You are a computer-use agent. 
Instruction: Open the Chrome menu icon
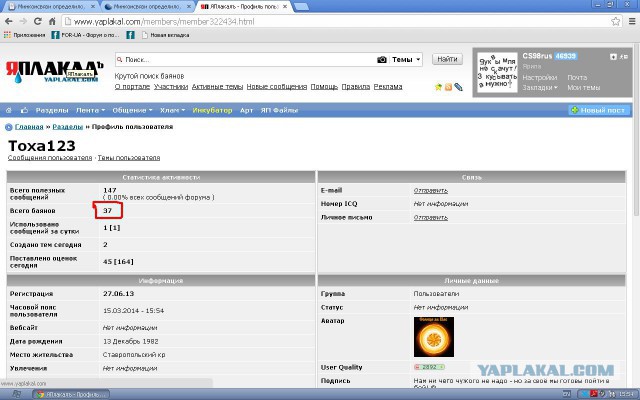632,21
